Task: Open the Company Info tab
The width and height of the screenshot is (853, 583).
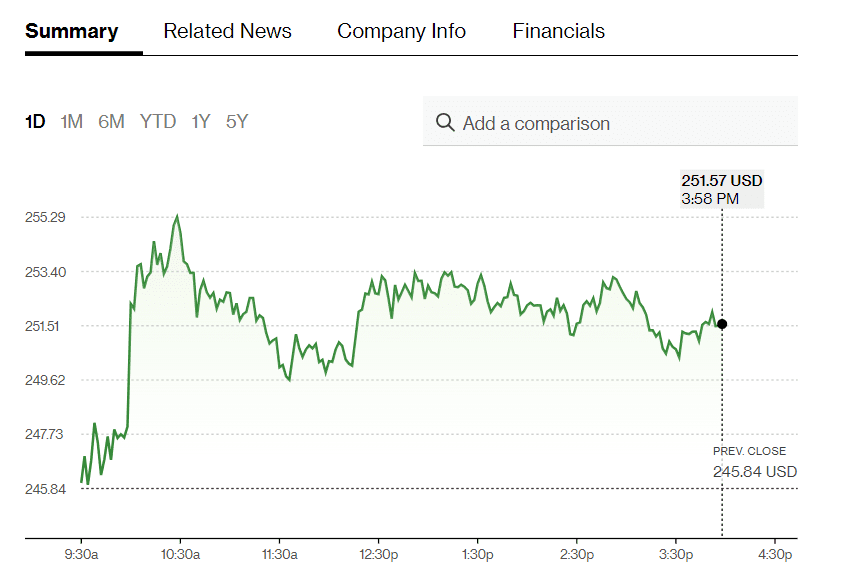Action: pyautogui.click(x=401, y=31)
